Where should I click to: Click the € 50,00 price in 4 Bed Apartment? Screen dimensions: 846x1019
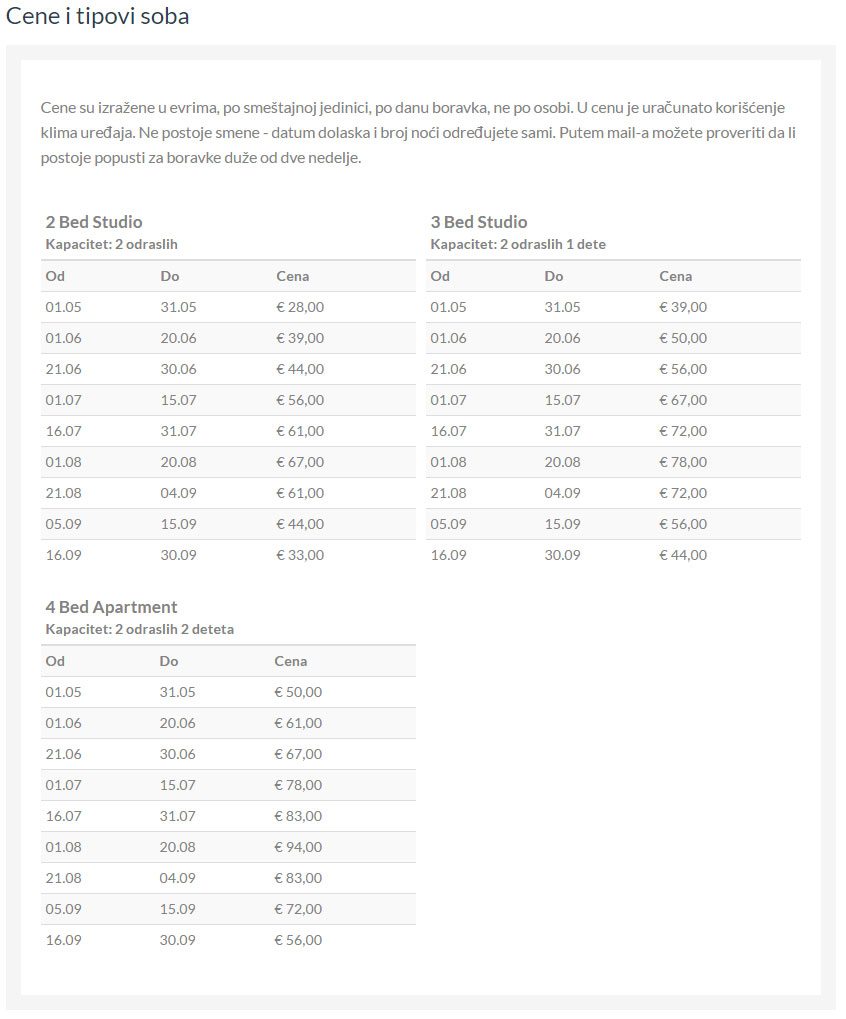pos(298,692)
